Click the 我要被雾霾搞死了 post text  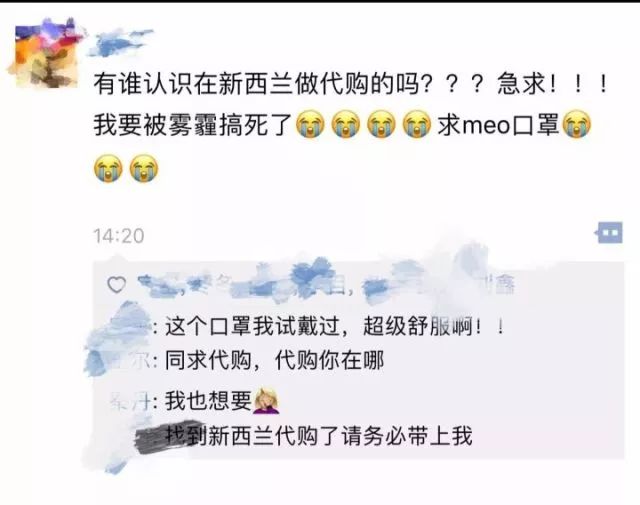[x=192, y=125]
